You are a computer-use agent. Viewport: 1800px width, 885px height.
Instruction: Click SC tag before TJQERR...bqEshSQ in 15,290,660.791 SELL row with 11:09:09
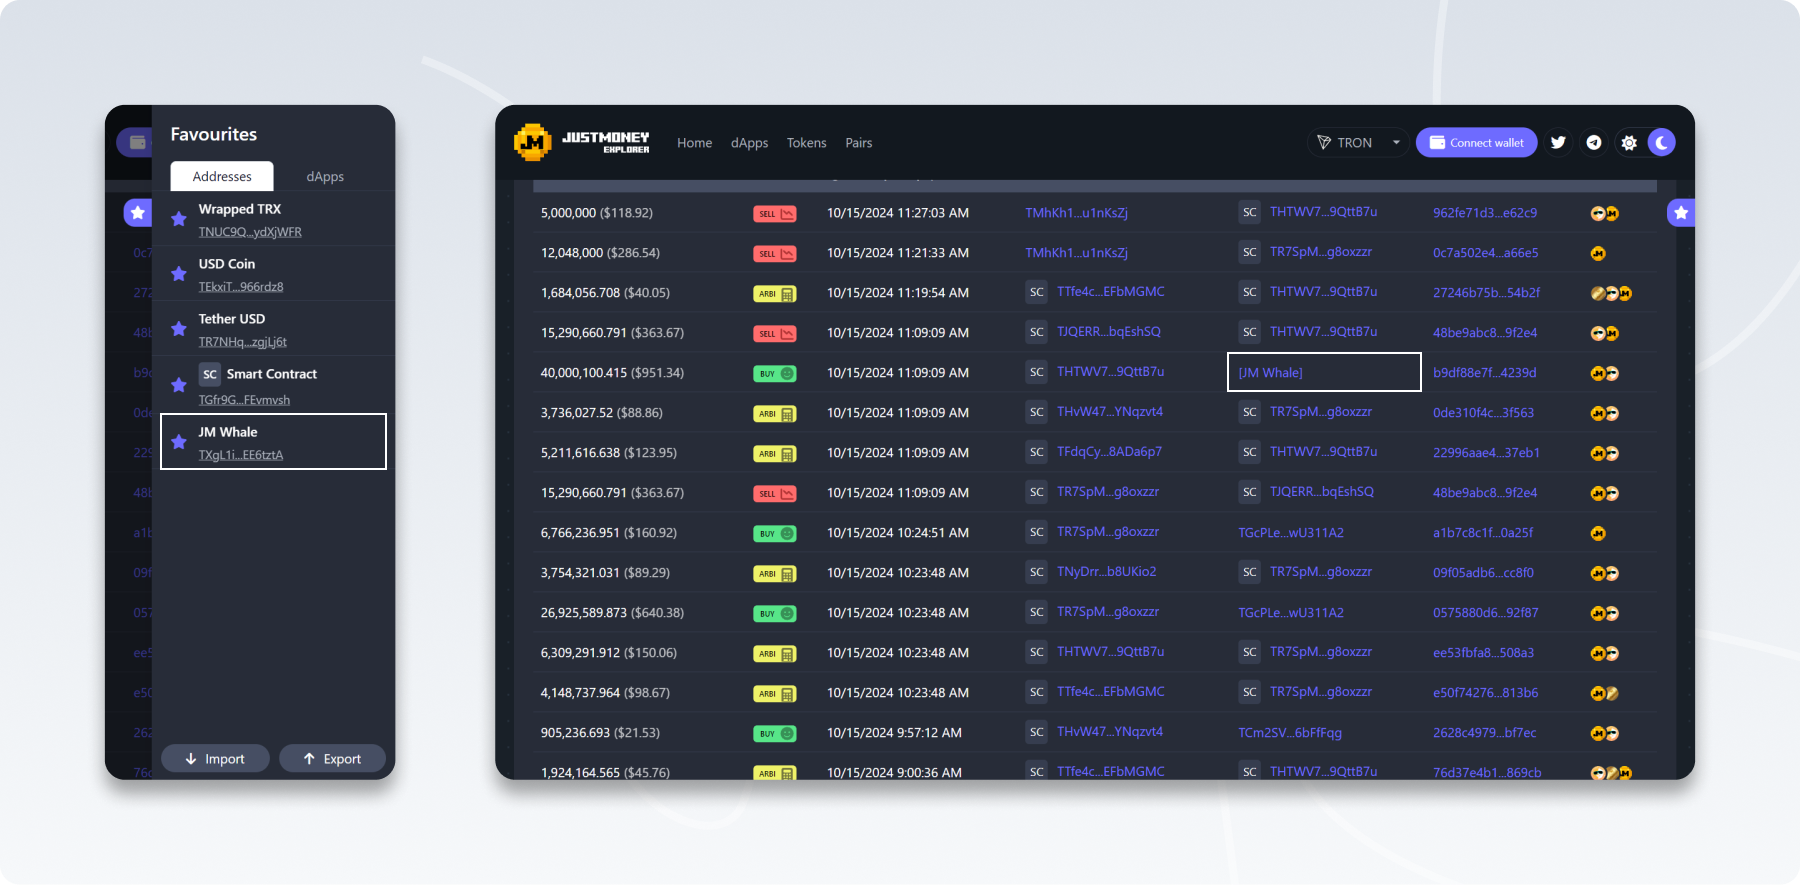click(1037, 332)
